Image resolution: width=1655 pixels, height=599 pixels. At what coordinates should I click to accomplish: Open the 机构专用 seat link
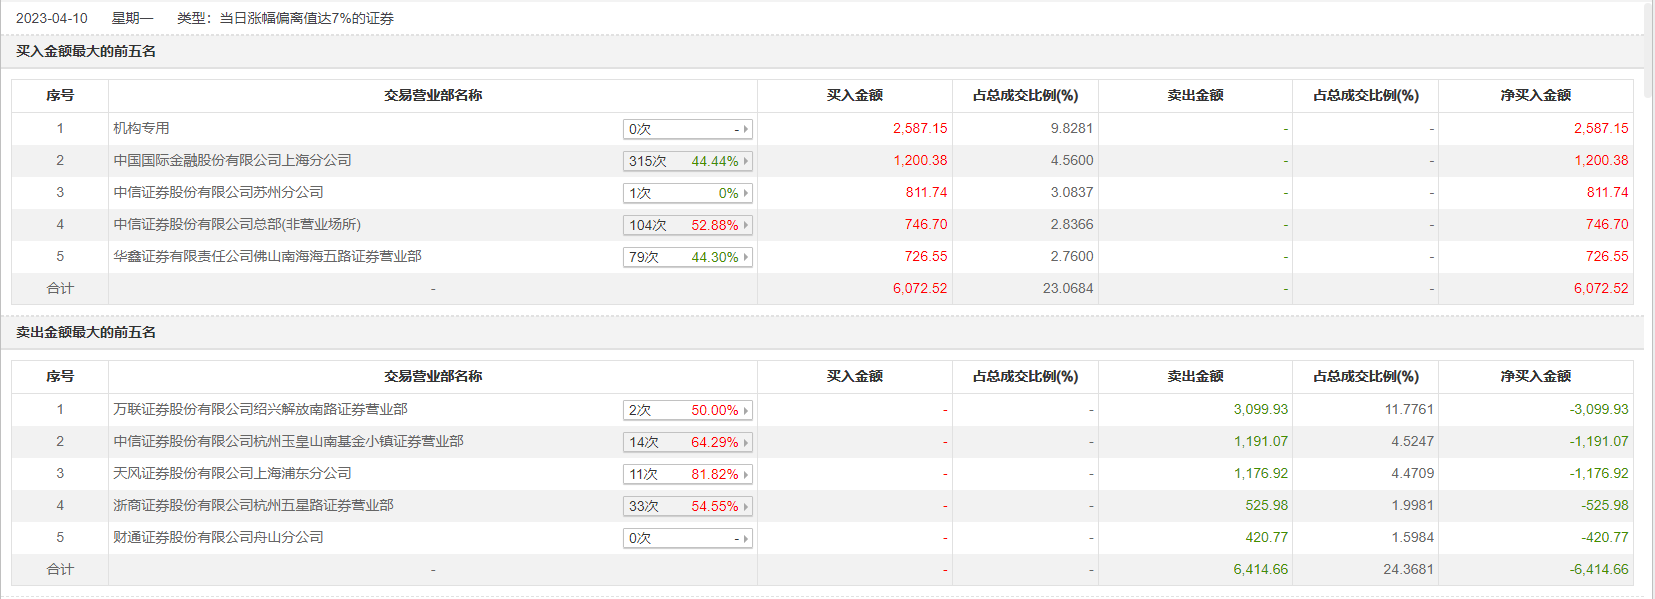tap(141, 128)
